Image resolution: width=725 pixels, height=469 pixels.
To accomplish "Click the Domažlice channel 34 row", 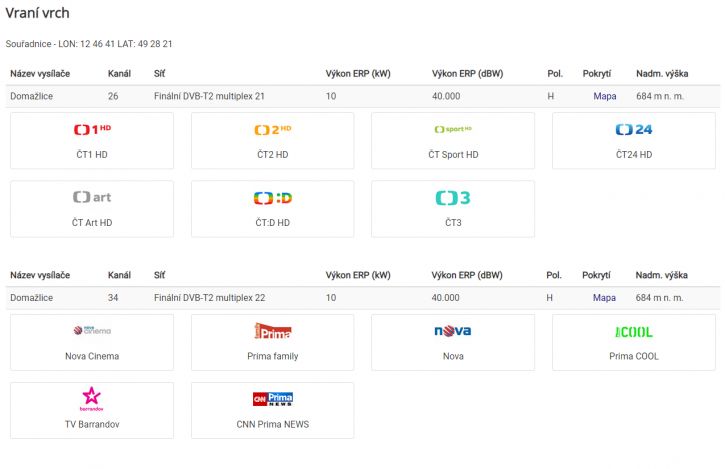I will (362, 298).
